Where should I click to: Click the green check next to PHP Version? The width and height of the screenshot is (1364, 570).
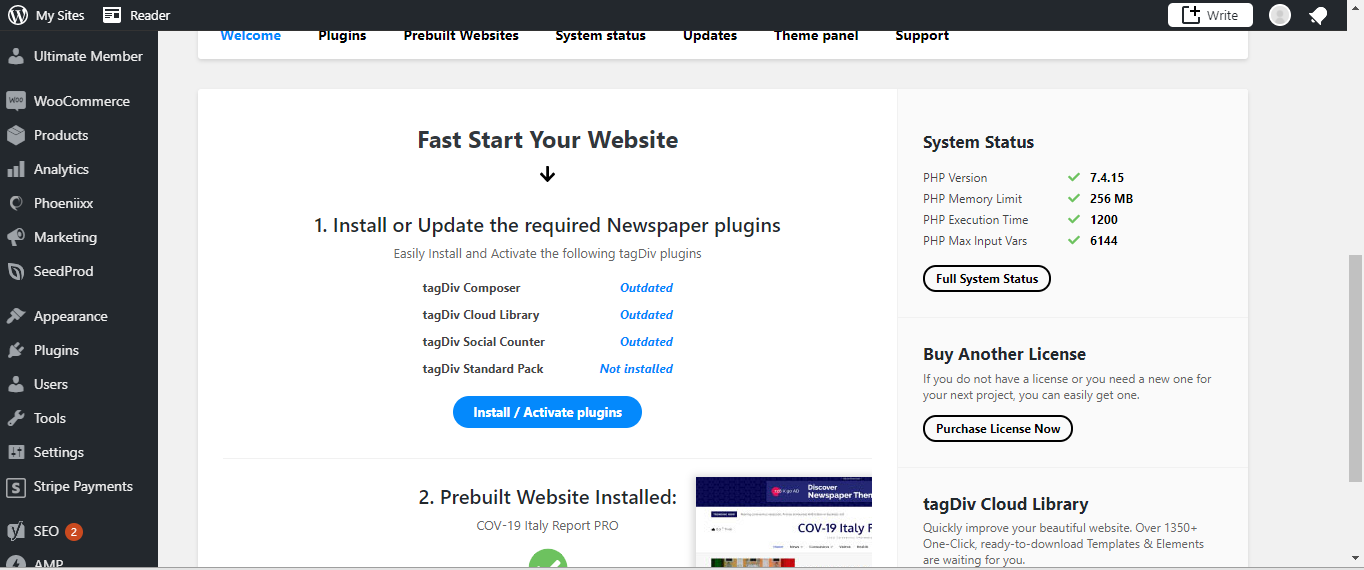1074,177
